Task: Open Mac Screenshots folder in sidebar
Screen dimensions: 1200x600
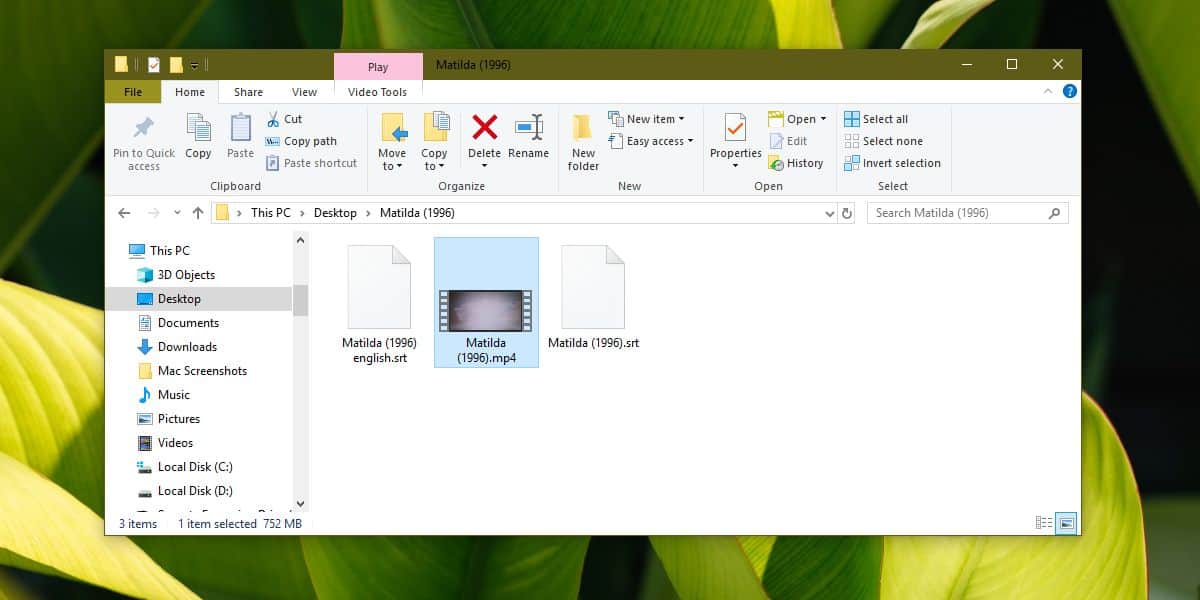Action: point(191,371)
